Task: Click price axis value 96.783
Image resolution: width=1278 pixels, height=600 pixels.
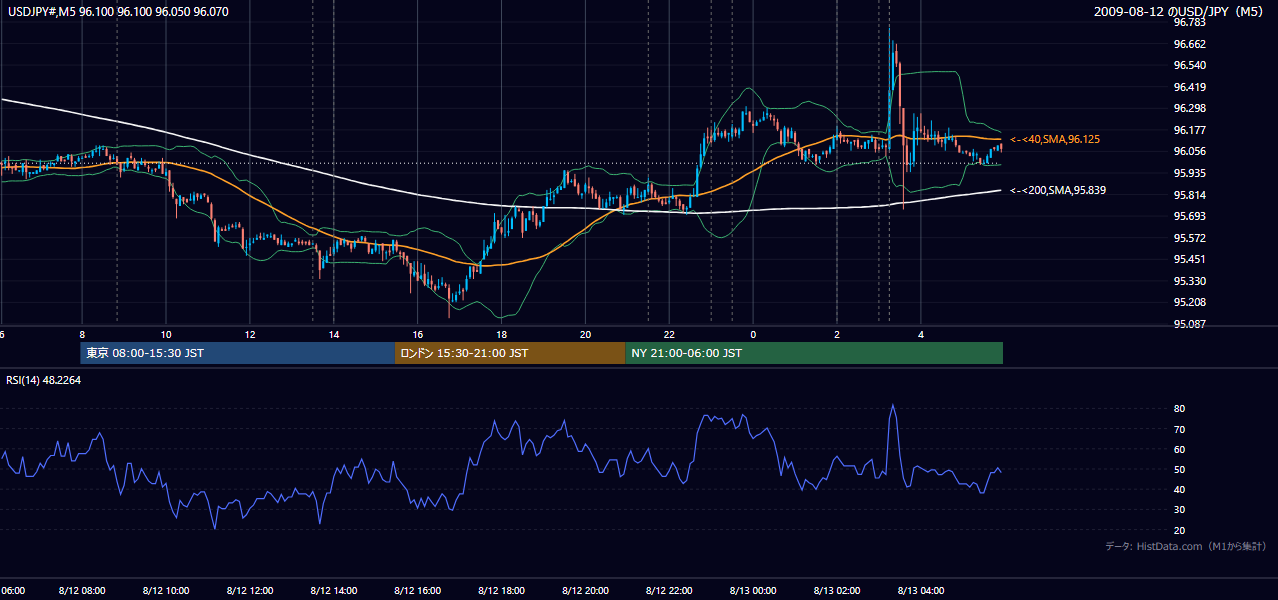Action: point(1189,22)
